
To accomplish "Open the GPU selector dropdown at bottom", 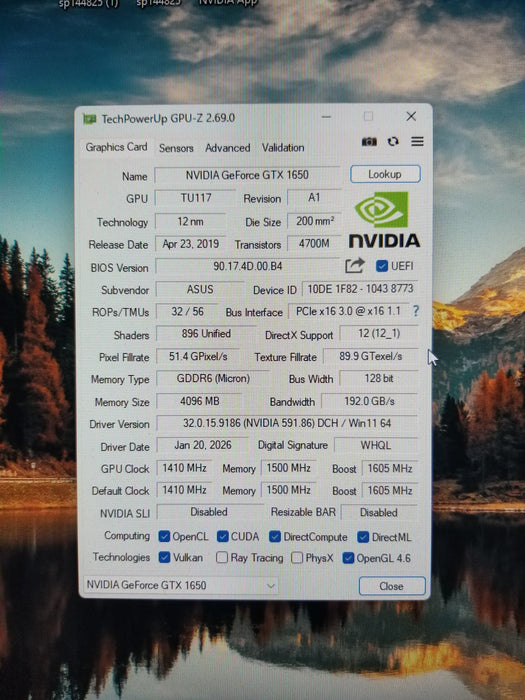I will click(181, 585).
